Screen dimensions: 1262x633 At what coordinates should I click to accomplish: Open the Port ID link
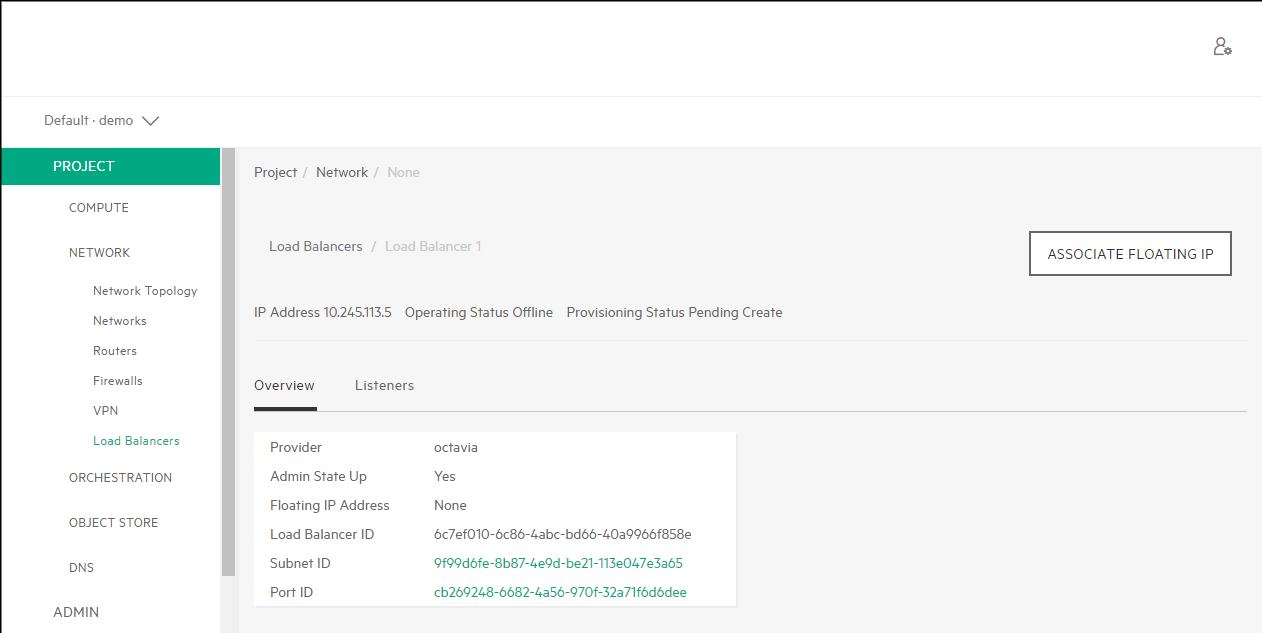560,593
